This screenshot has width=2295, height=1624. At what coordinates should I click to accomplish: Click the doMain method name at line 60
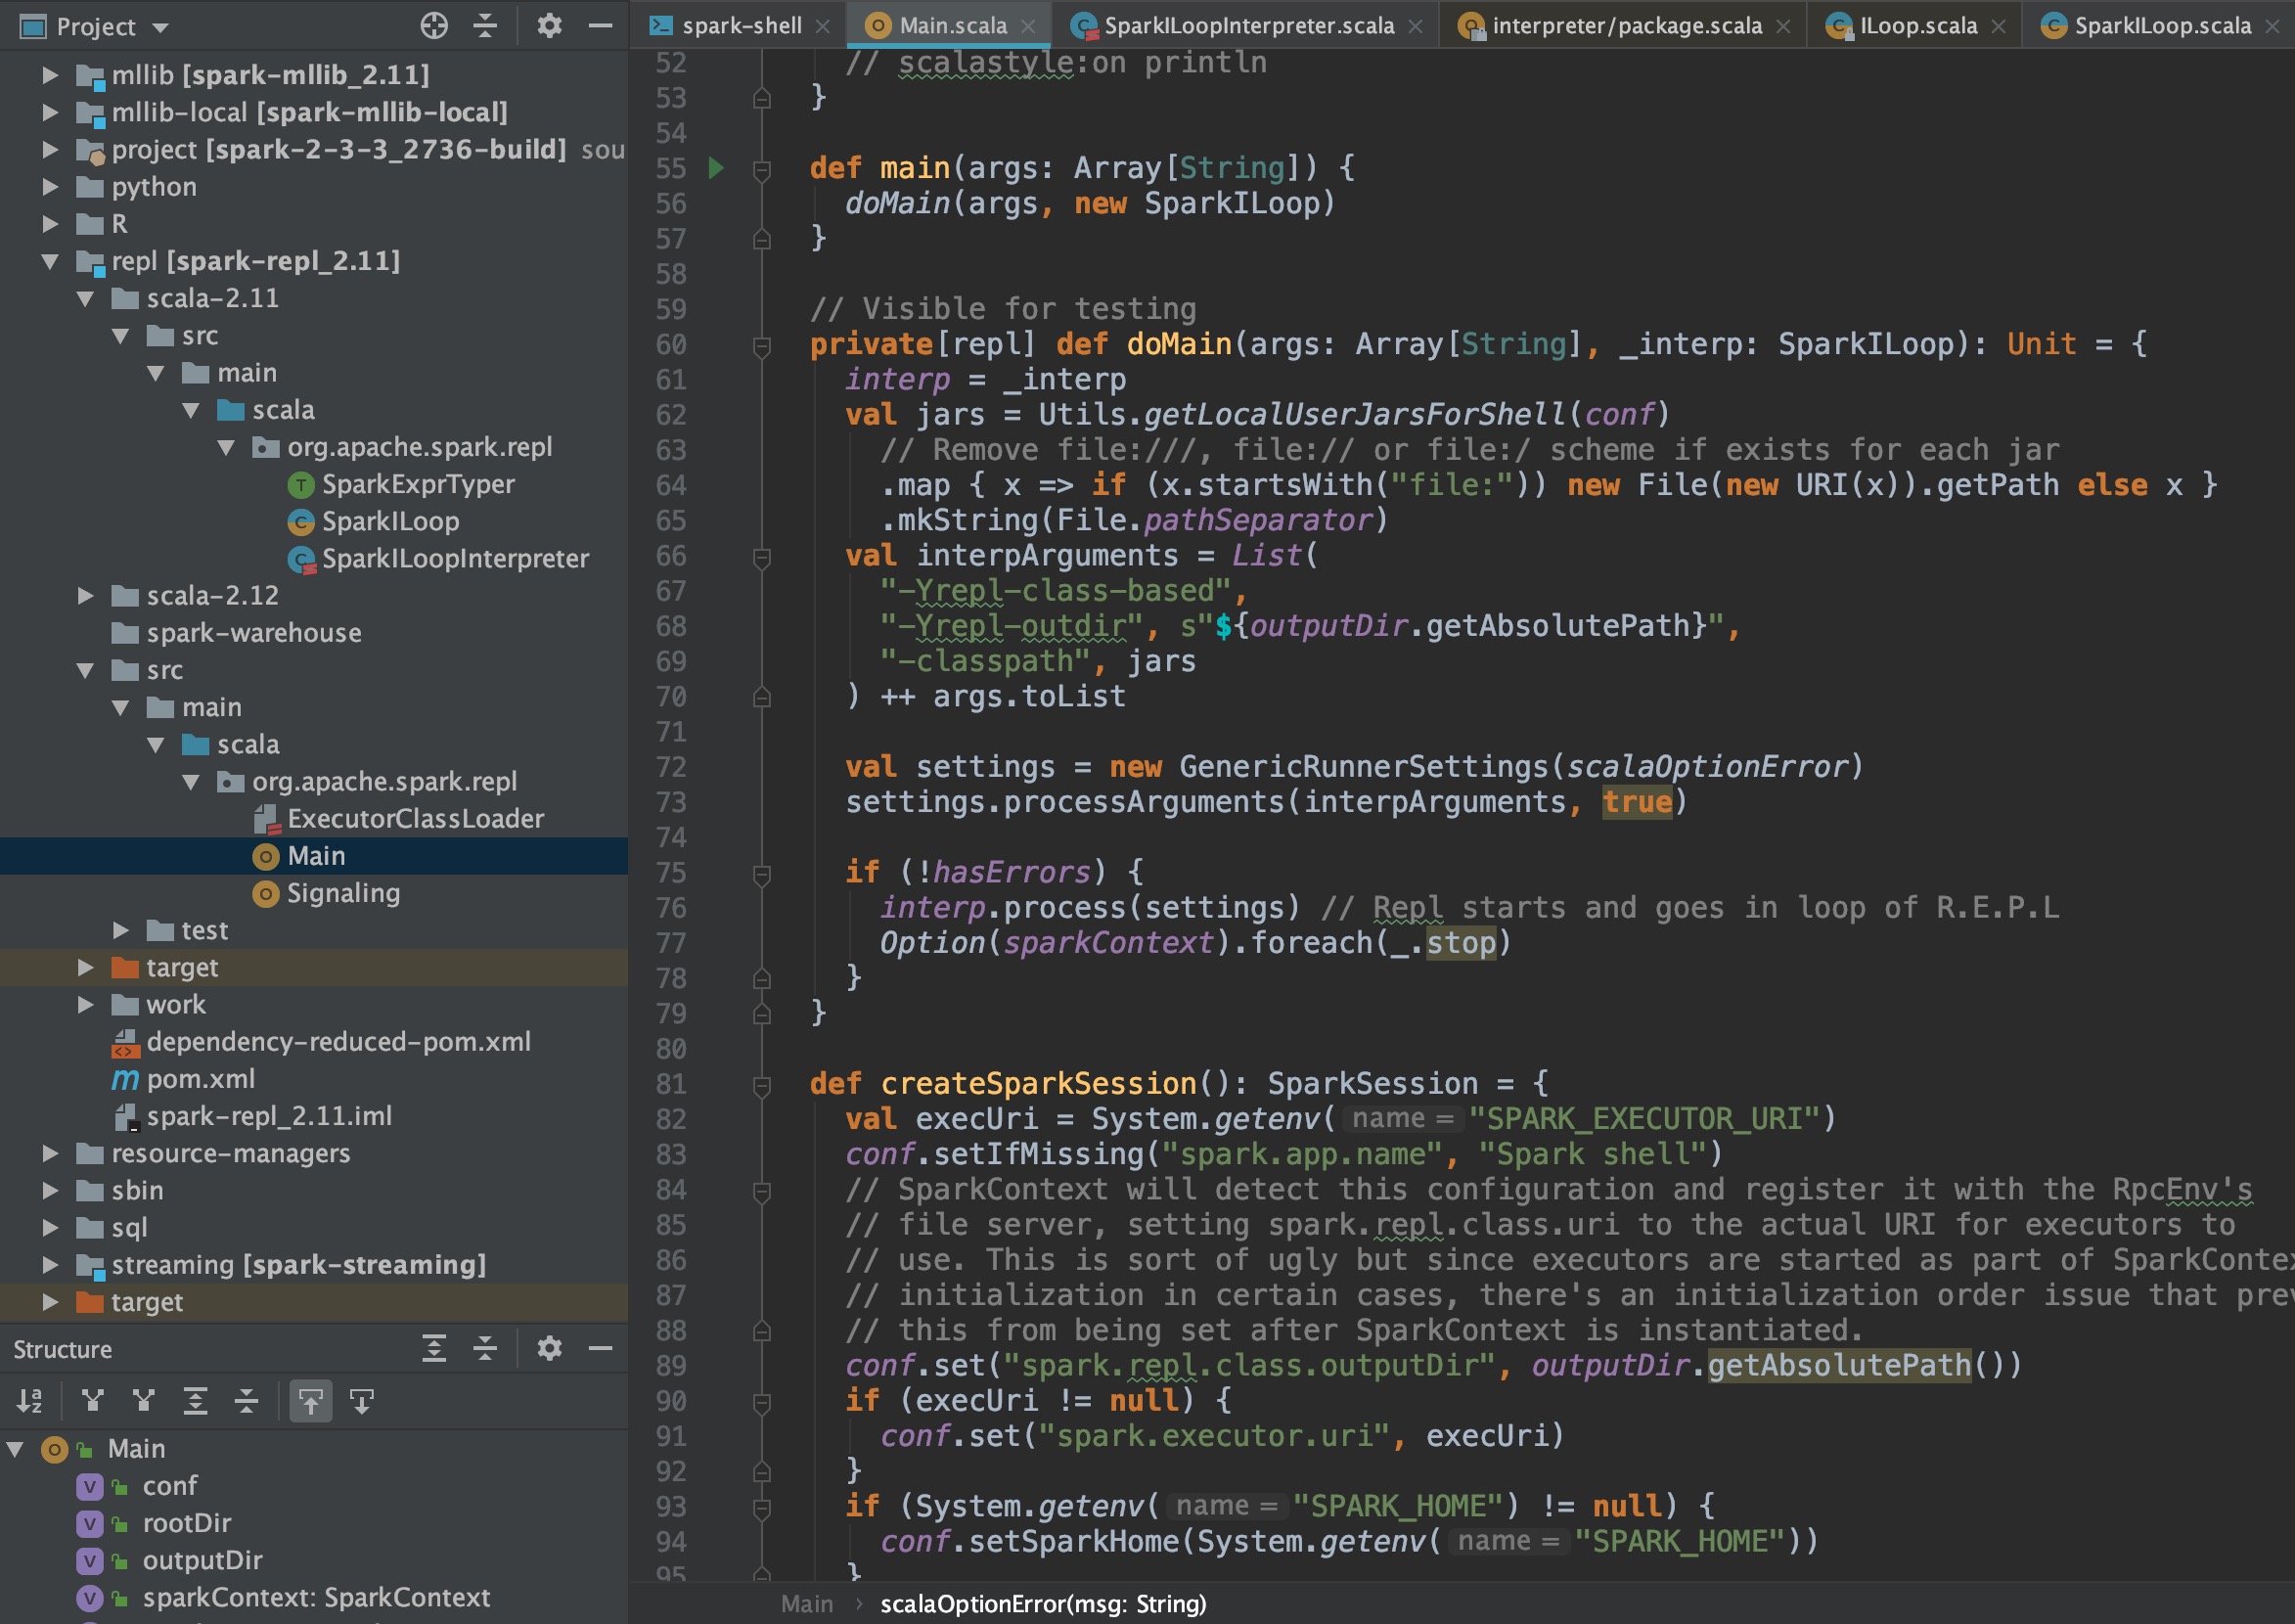click(1179, 345)
